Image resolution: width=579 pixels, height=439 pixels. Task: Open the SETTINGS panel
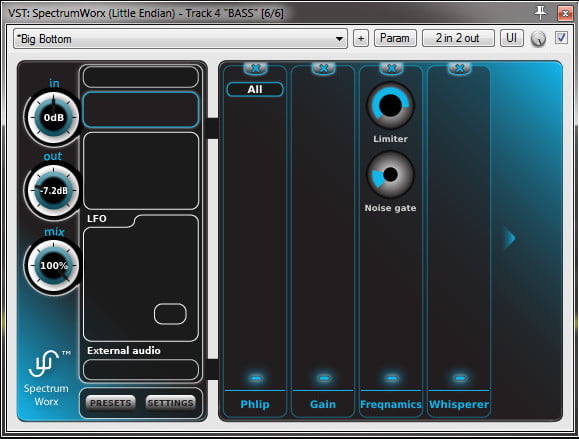point(171,403)
